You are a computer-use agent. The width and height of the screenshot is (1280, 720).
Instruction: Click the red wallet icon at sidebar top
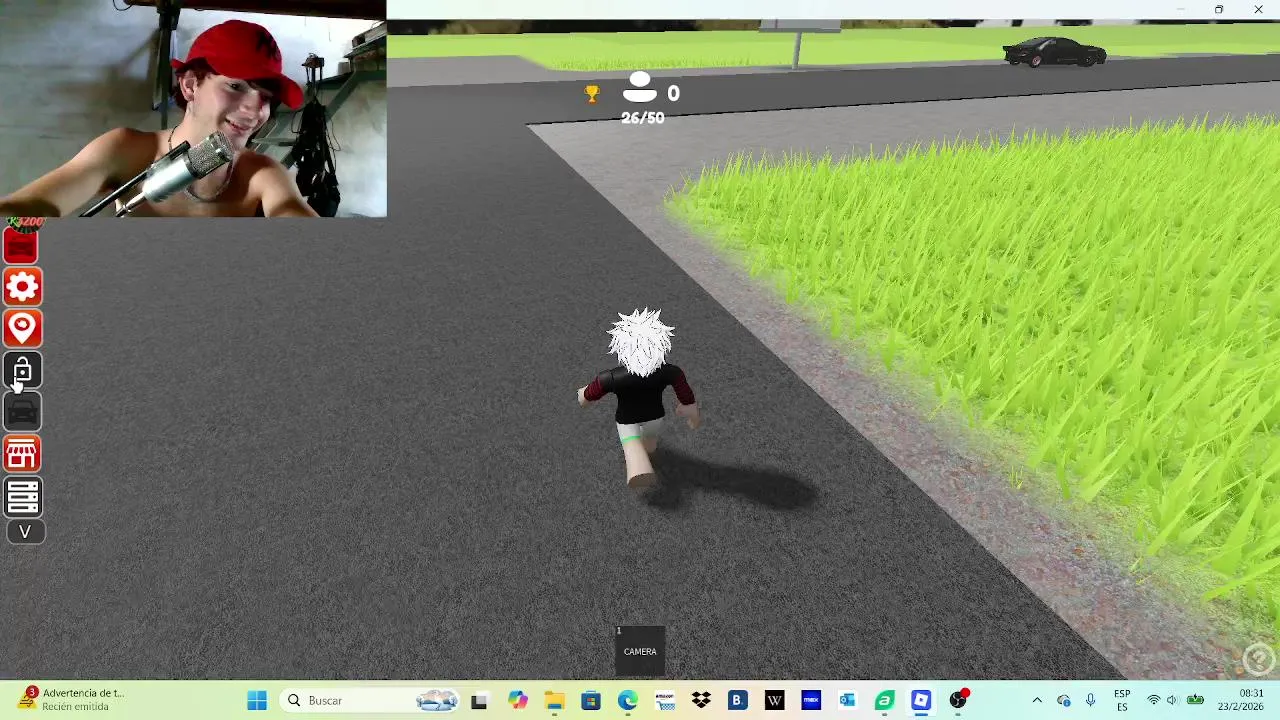pyautogui.click(x=22, y=245)
